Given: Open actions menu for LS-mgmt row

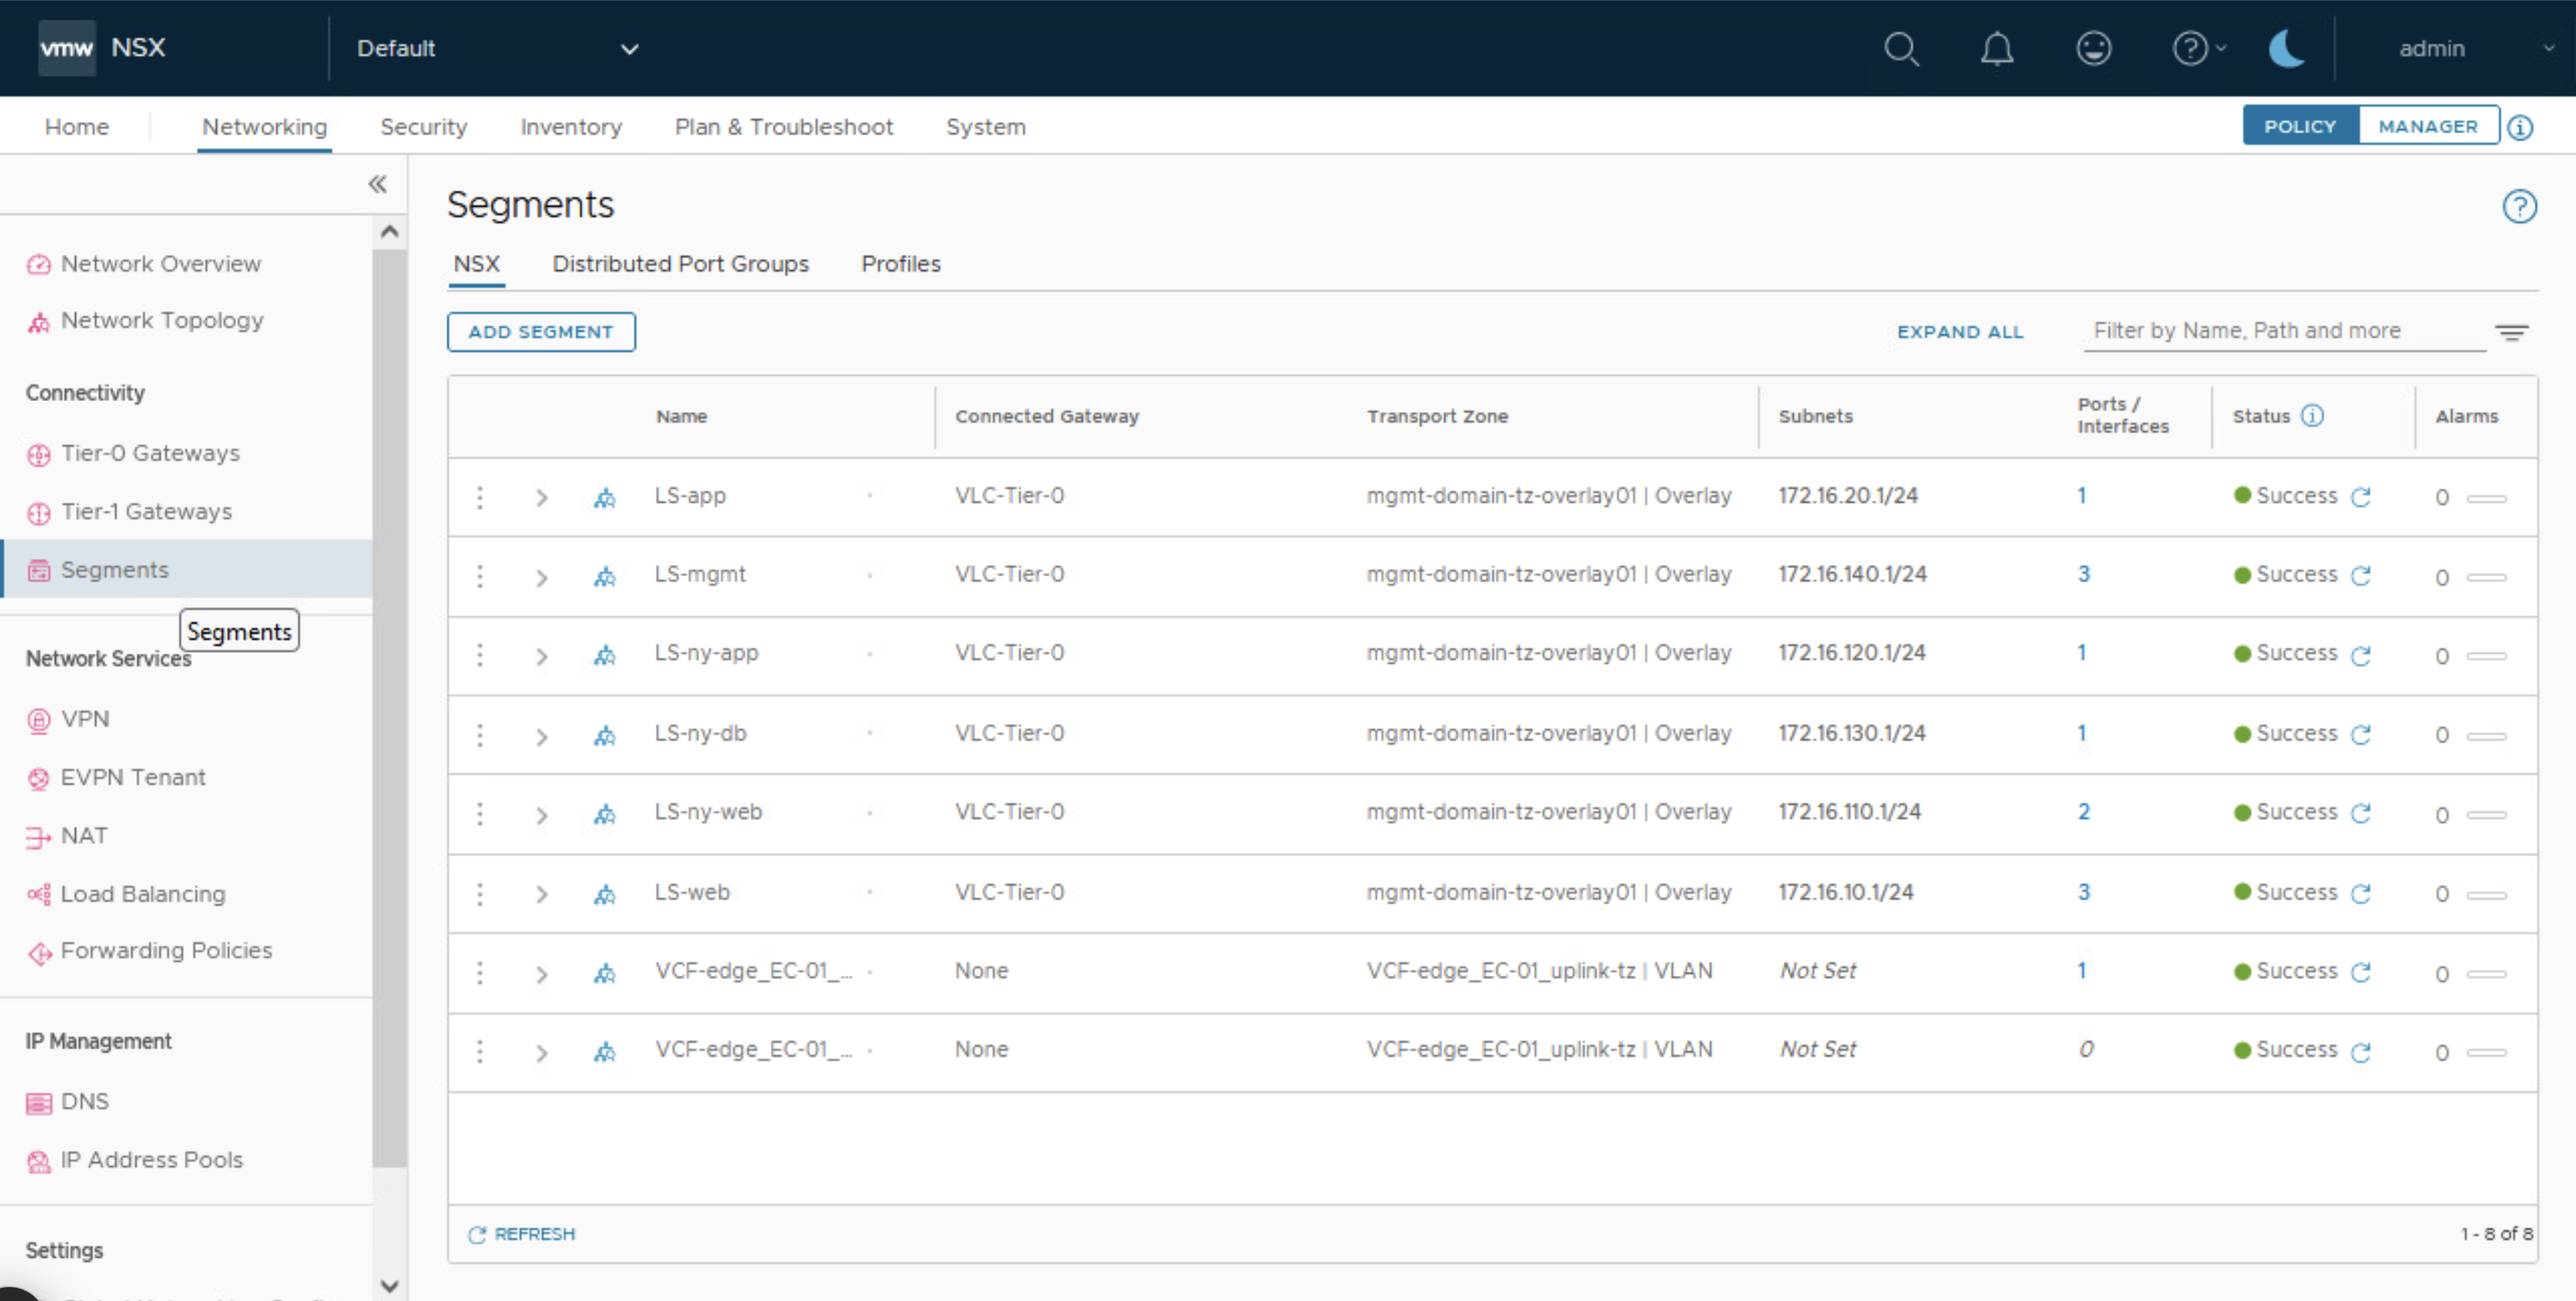Looking at the screenshot, I should 480,576.
